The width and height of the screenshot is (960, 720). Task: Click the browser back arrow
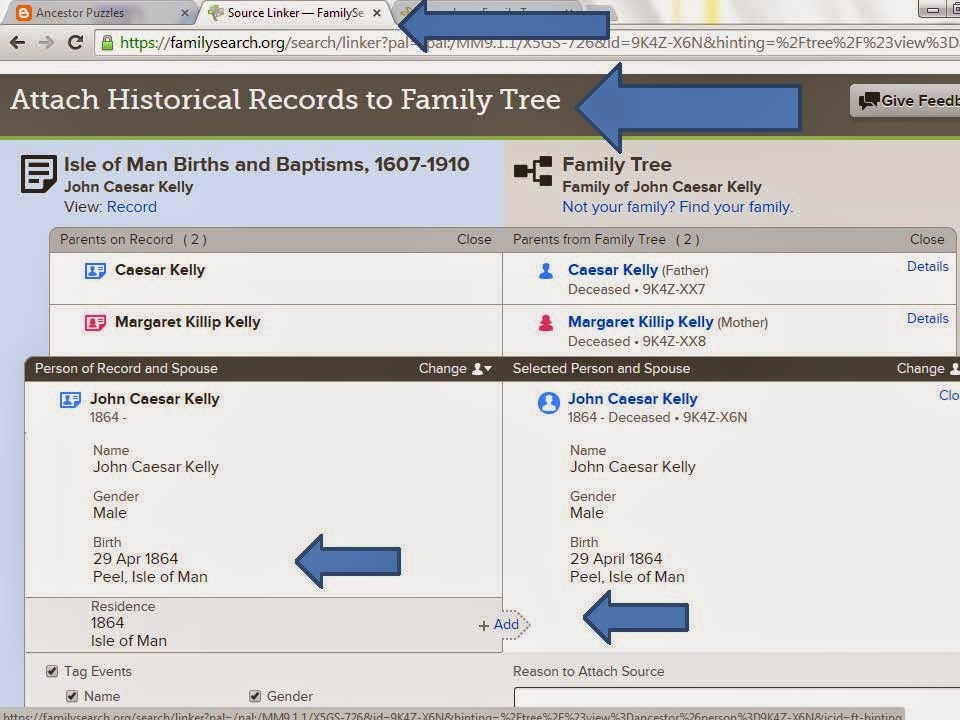click(x=17, y=44)
